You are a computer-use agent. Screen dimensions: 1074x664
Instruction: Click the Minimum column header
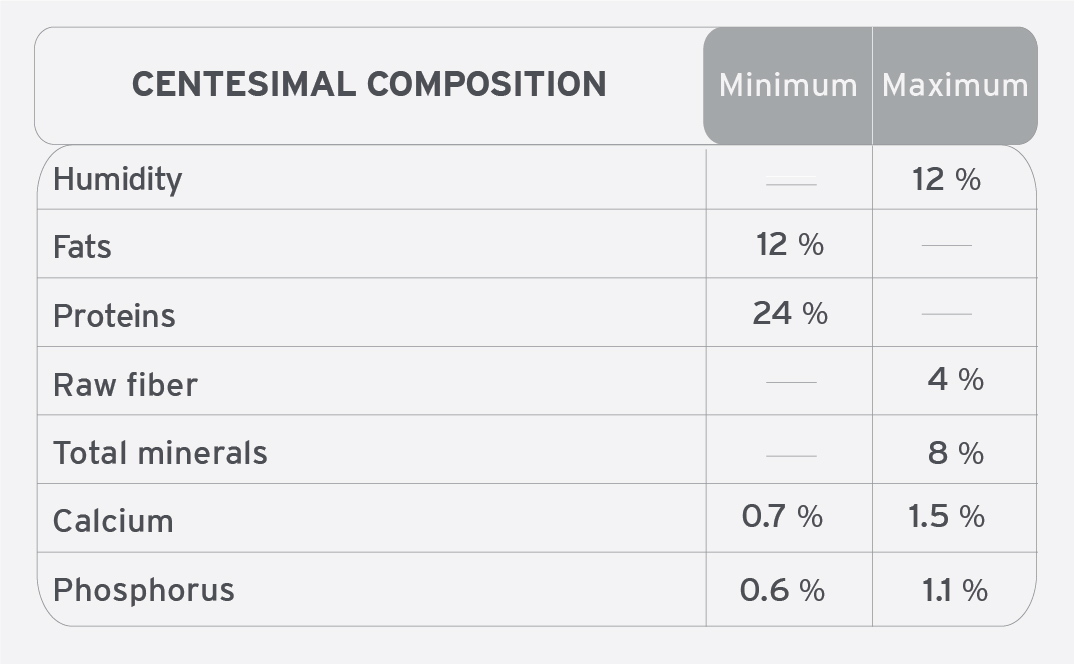[x=788, y=86]
